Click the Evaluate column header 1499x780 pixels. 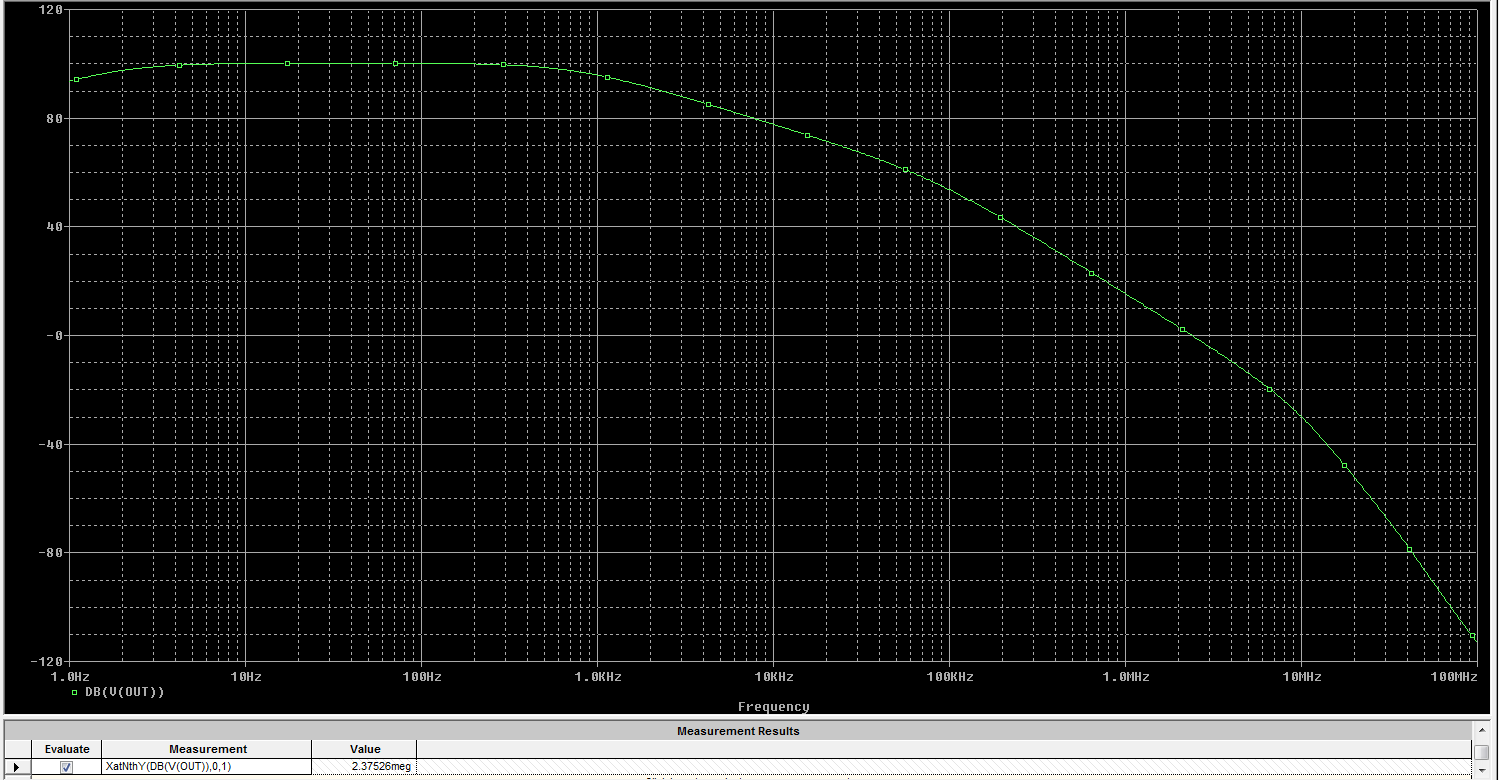(x=67, y=749)
